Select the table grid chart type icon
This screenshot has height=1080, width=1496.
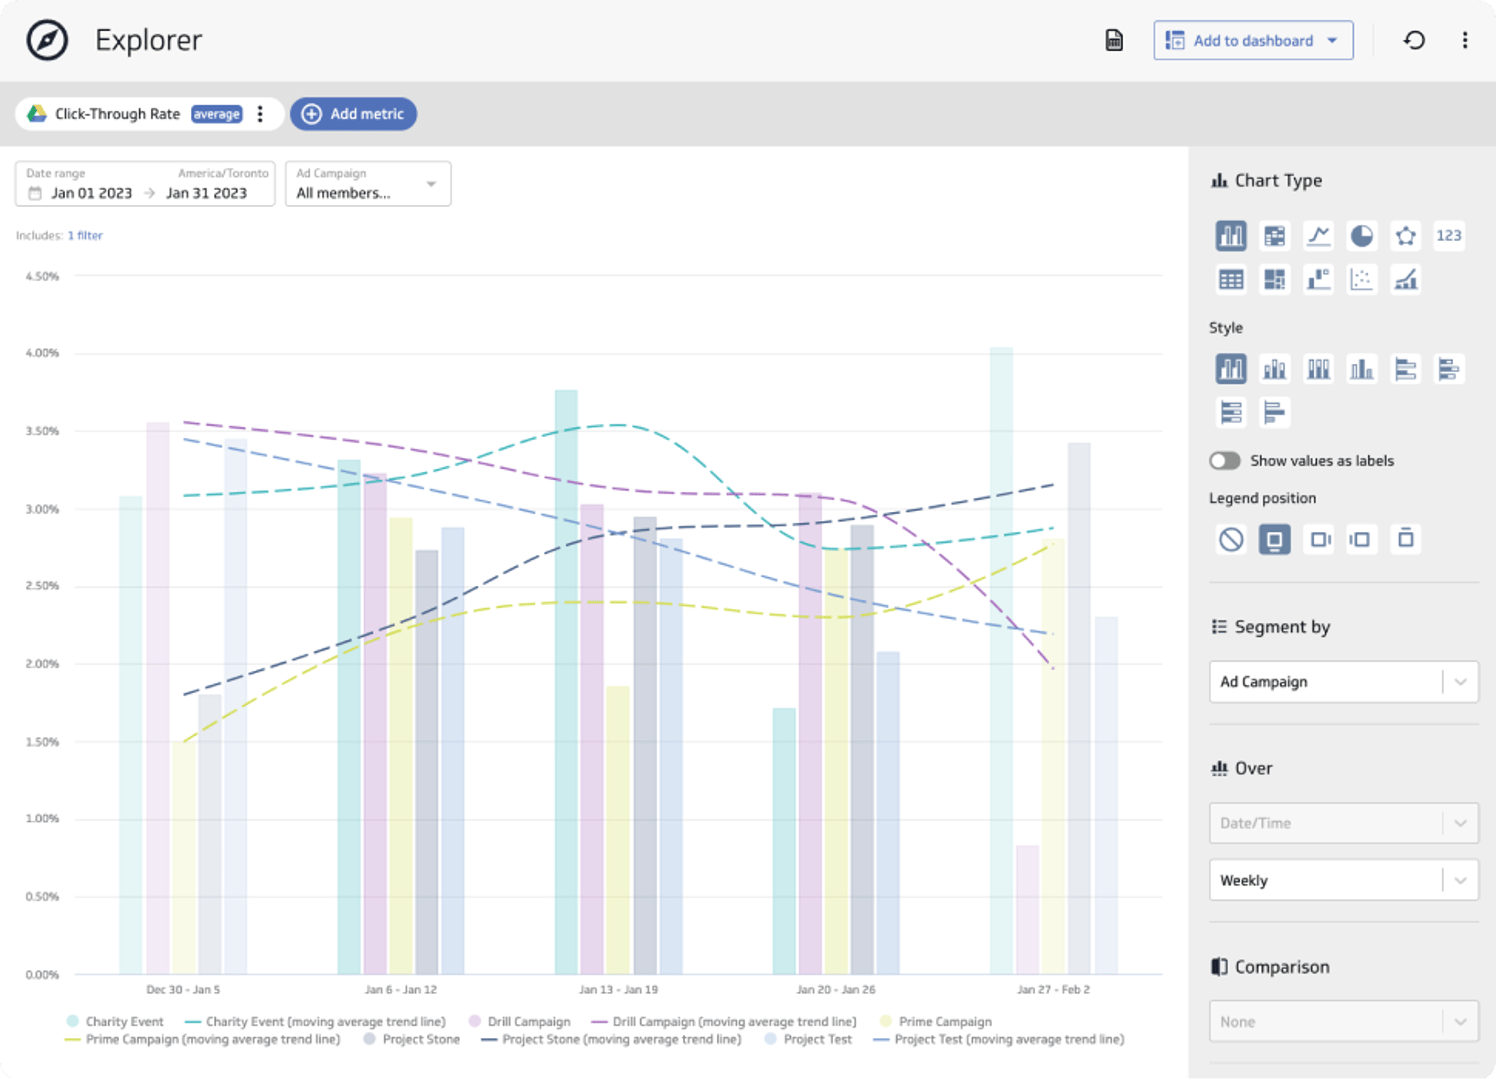pos(1231,280)
